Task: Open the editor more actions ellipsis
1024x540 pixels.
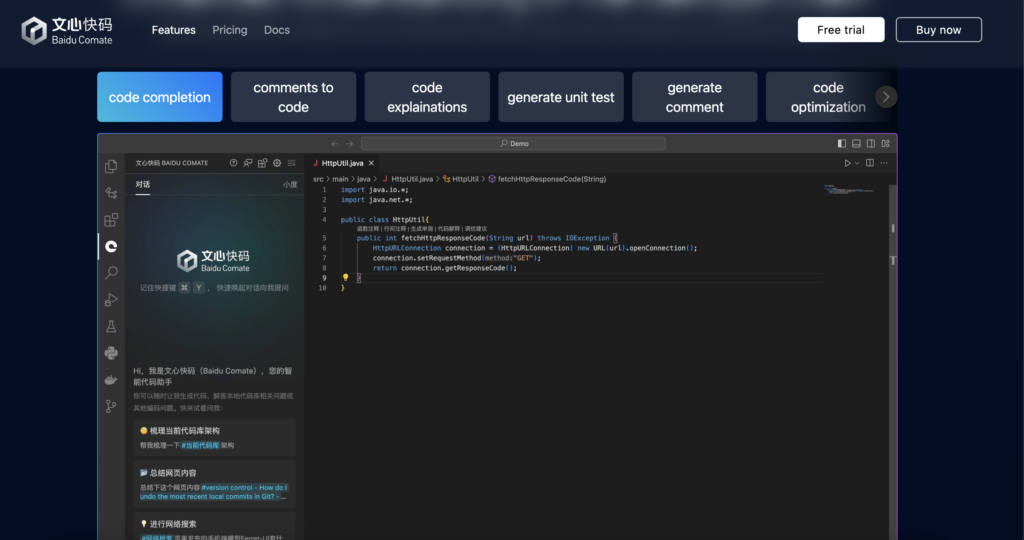Action: pyautogui.click(x=884, y=163)
